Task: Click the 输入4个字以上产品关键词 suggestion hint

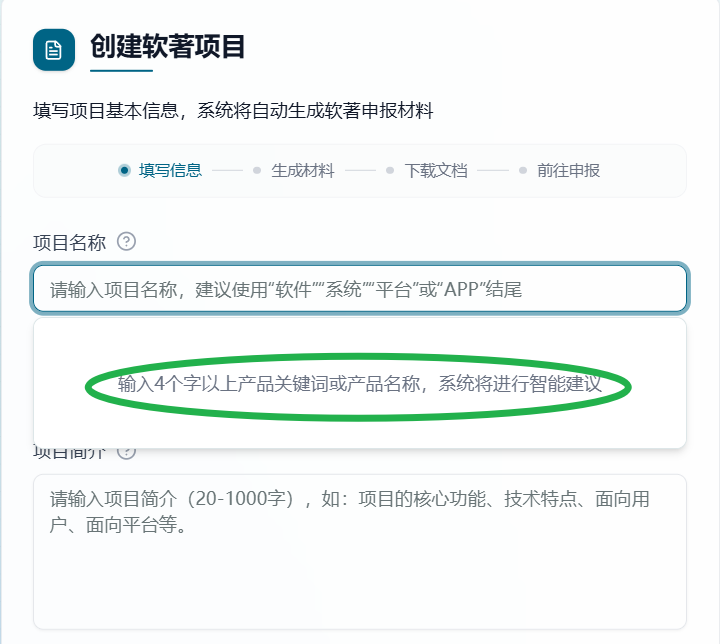Action: click(360, 384)
